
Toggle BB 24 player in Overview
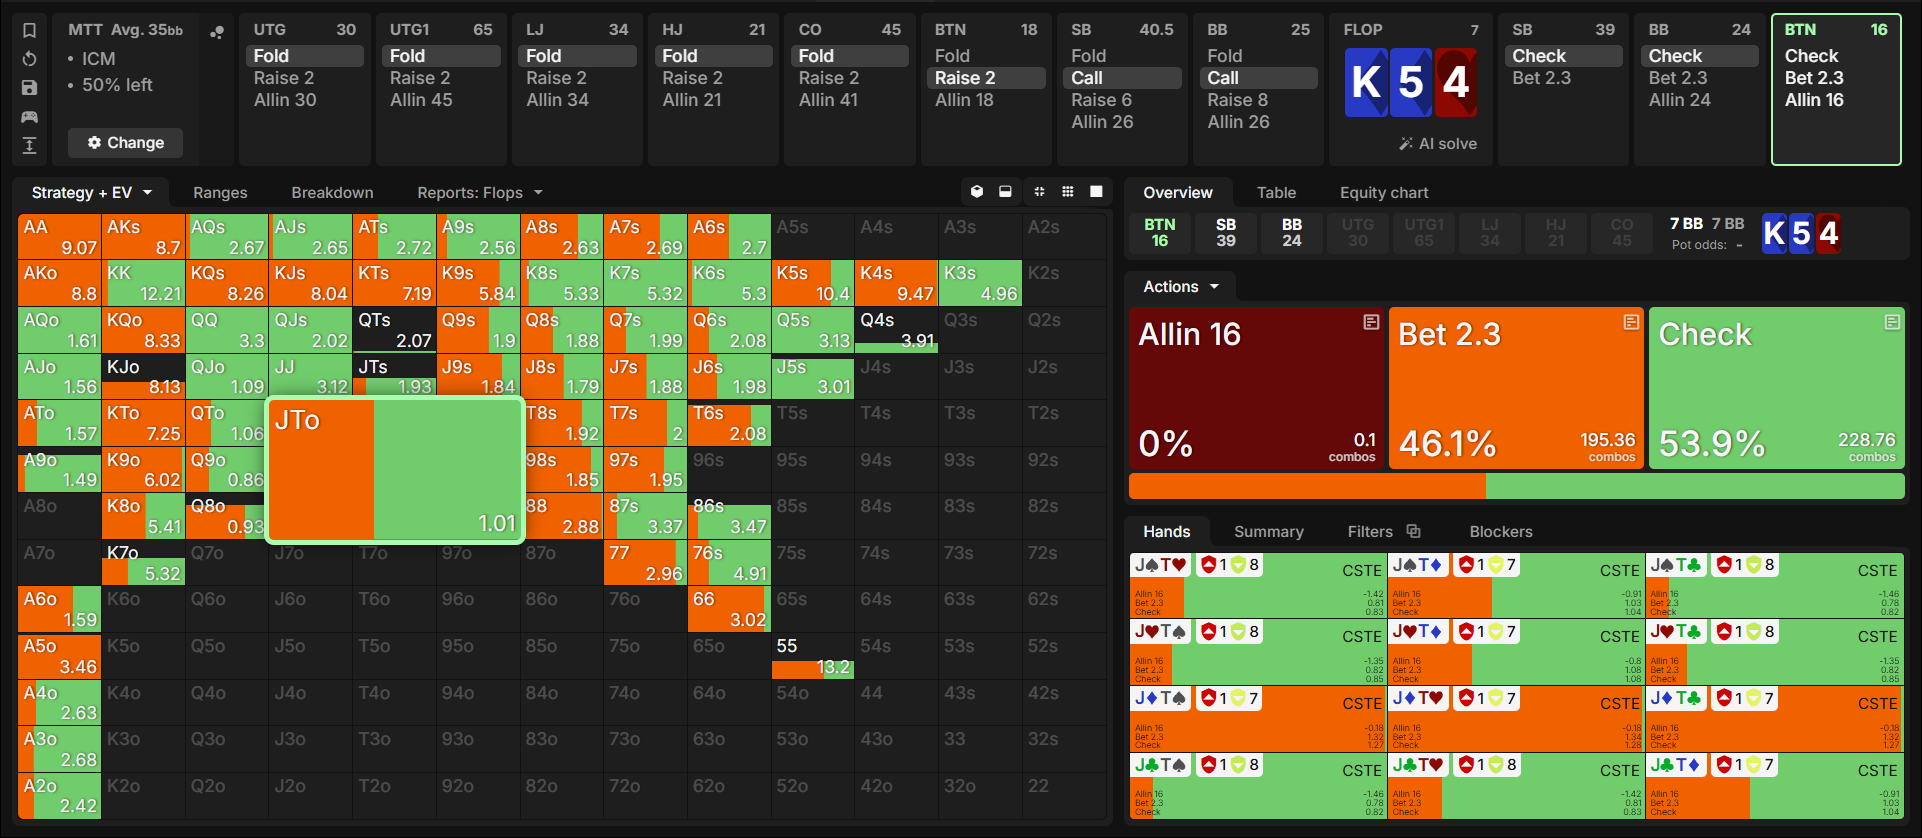(x=1292, y=233)
